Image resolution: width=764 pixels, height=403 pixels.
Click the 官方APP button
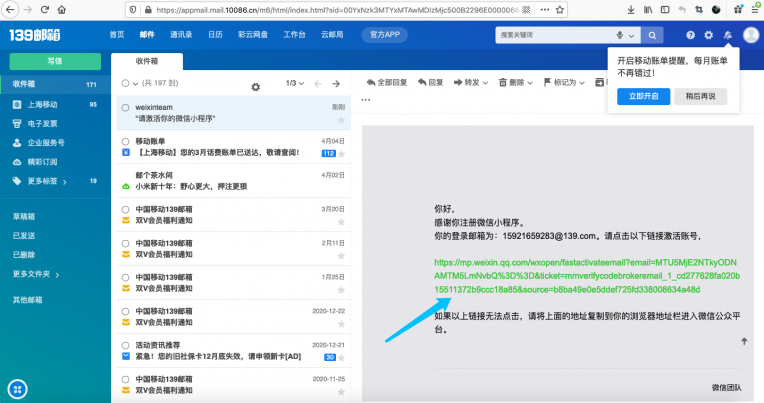[x=384, y=35]
